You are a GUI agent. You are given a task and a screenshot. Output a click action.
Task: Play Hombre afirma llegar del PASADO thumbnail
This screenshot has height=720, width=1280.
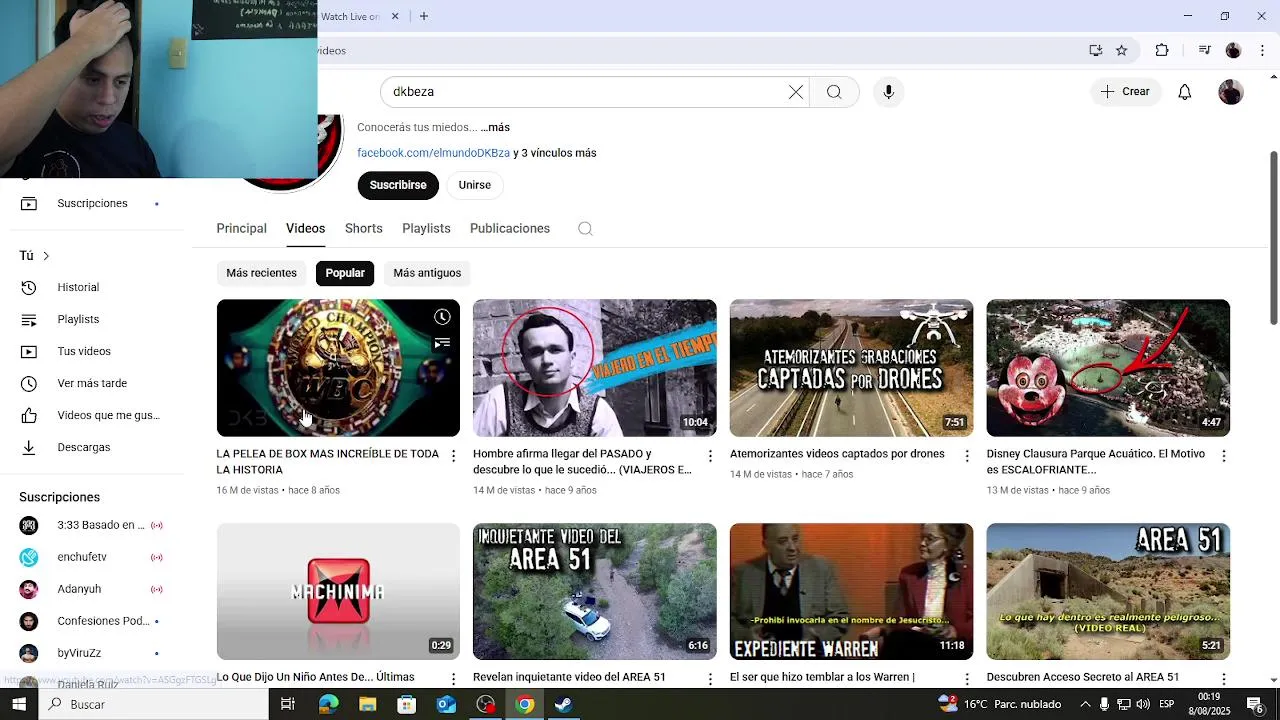595,368
